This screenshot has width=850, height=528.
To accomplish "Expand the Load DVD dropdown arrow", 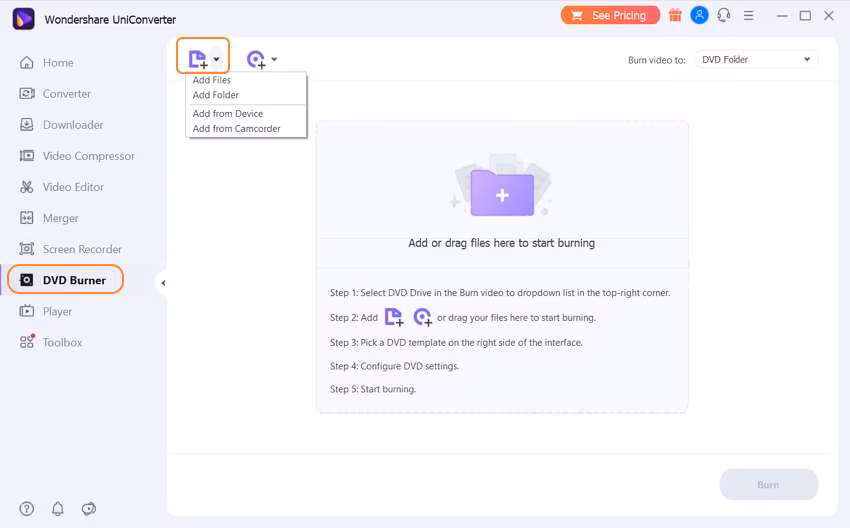I will [x=274, y=59].
